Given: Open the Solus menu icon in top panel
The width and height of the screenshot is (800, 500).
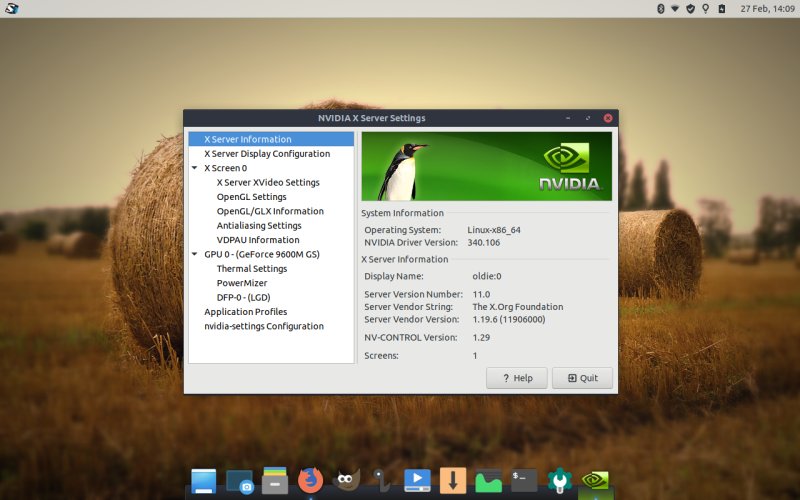Looking at the screenshot, I should pos(11,8).
